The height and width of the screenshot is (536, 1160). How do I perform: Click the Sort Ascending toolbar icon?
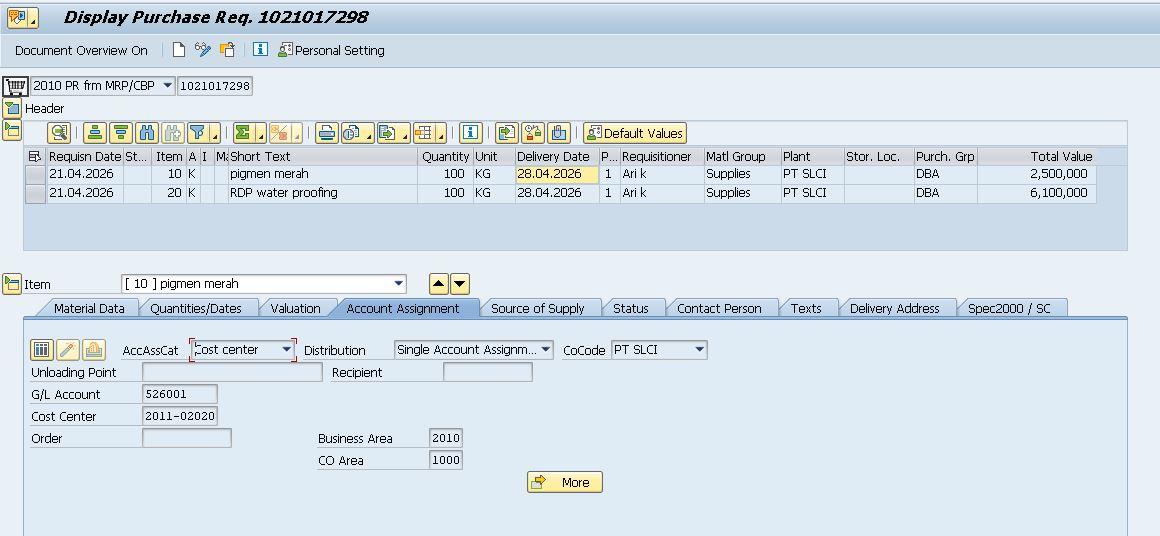(x=95, y=133)
